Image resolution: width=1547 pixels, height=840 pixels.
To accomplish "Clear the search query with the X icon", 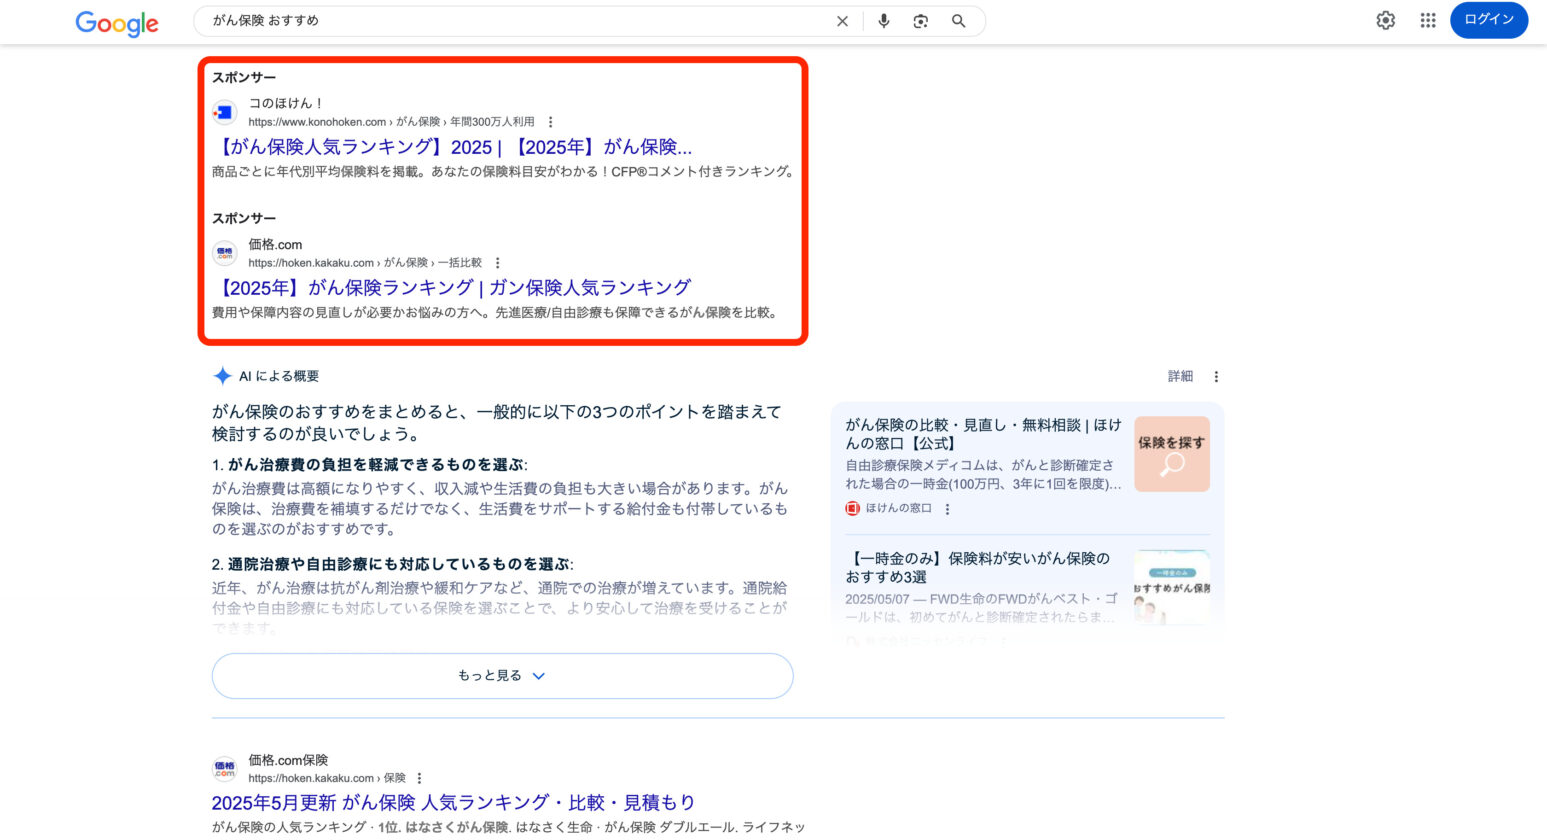I will (x=842, y=21).
